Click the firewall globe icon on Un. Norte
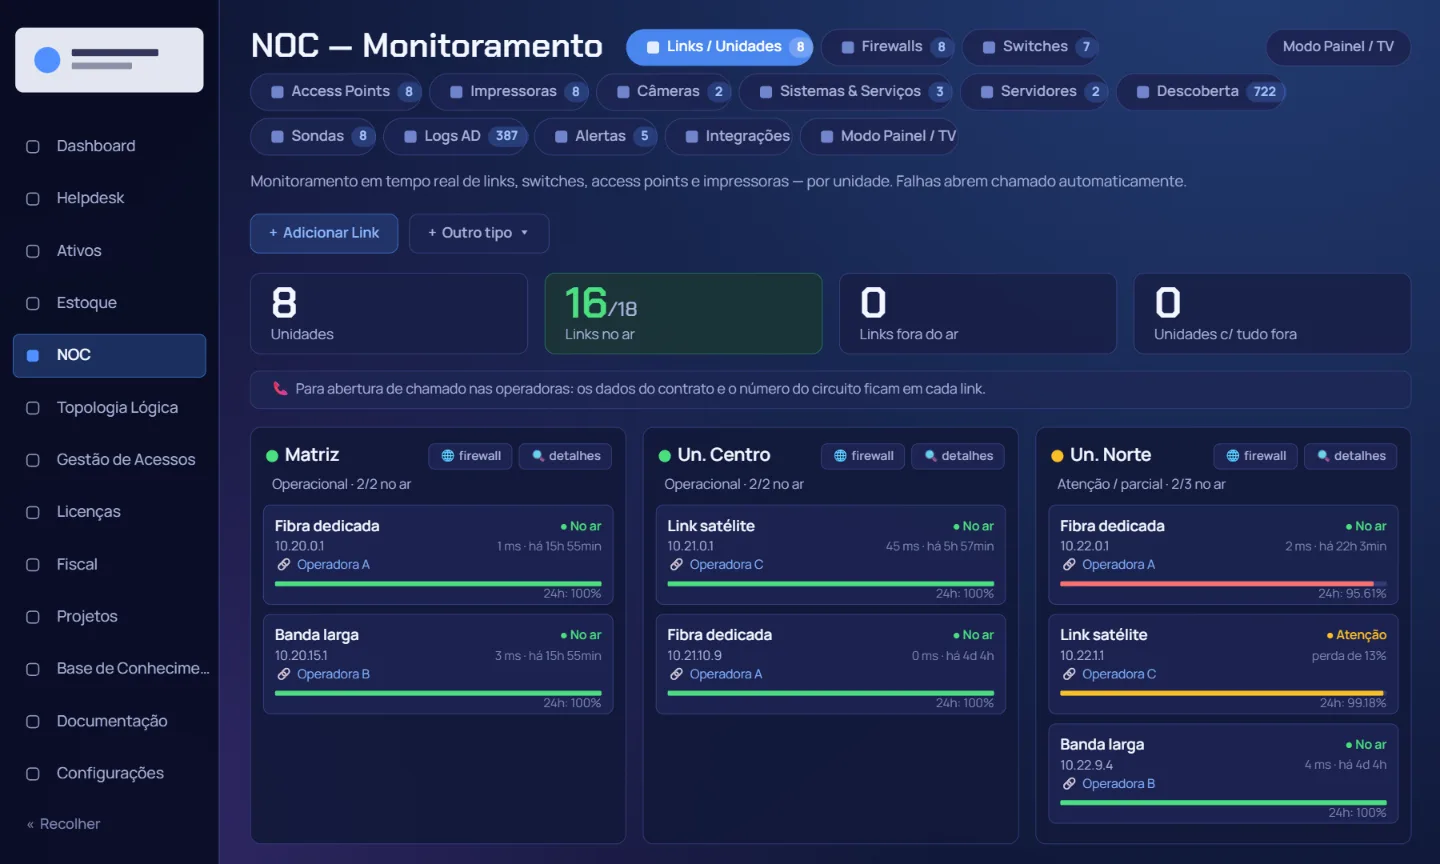 (x=1233, y=456)
